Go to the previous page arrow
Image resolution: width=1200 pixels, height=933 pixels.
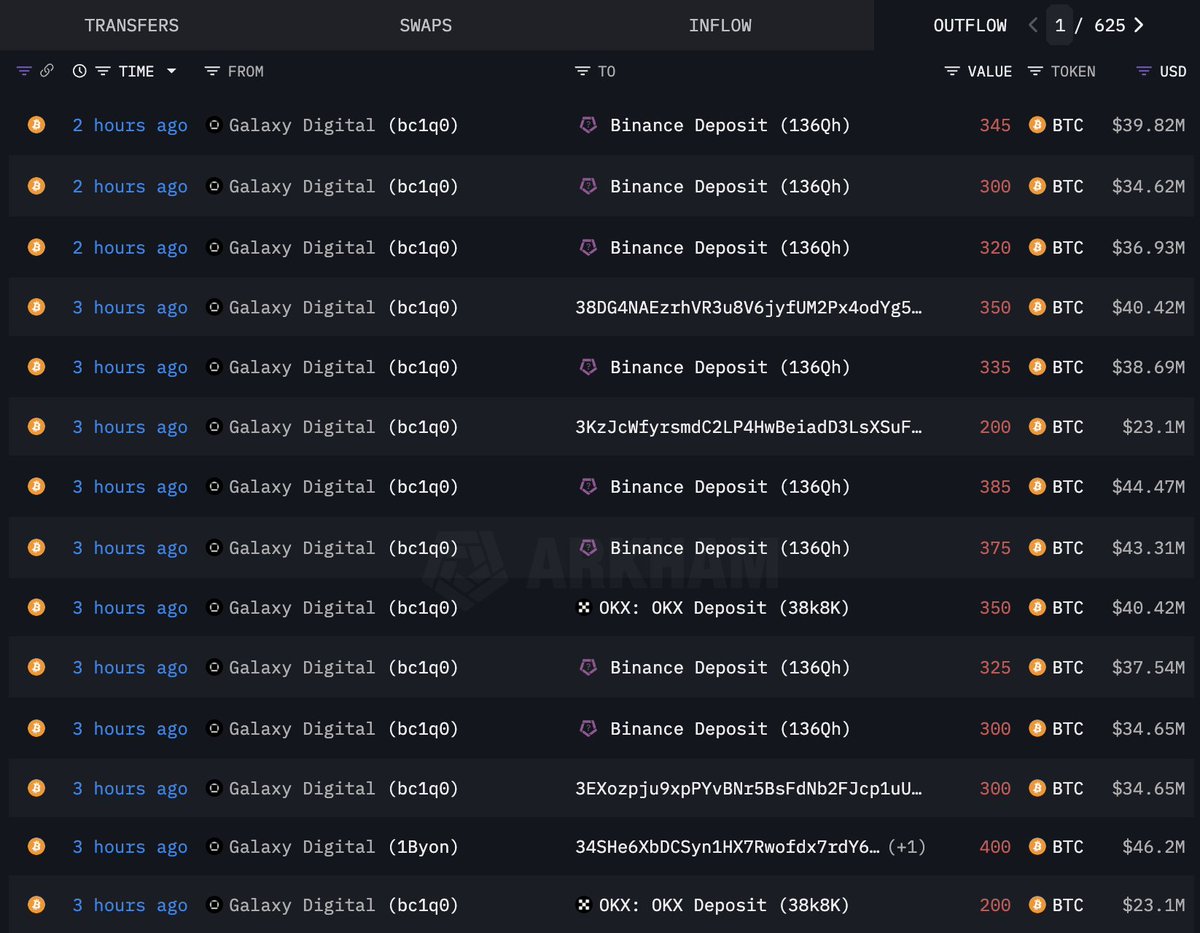click(x=1033, y=25)
